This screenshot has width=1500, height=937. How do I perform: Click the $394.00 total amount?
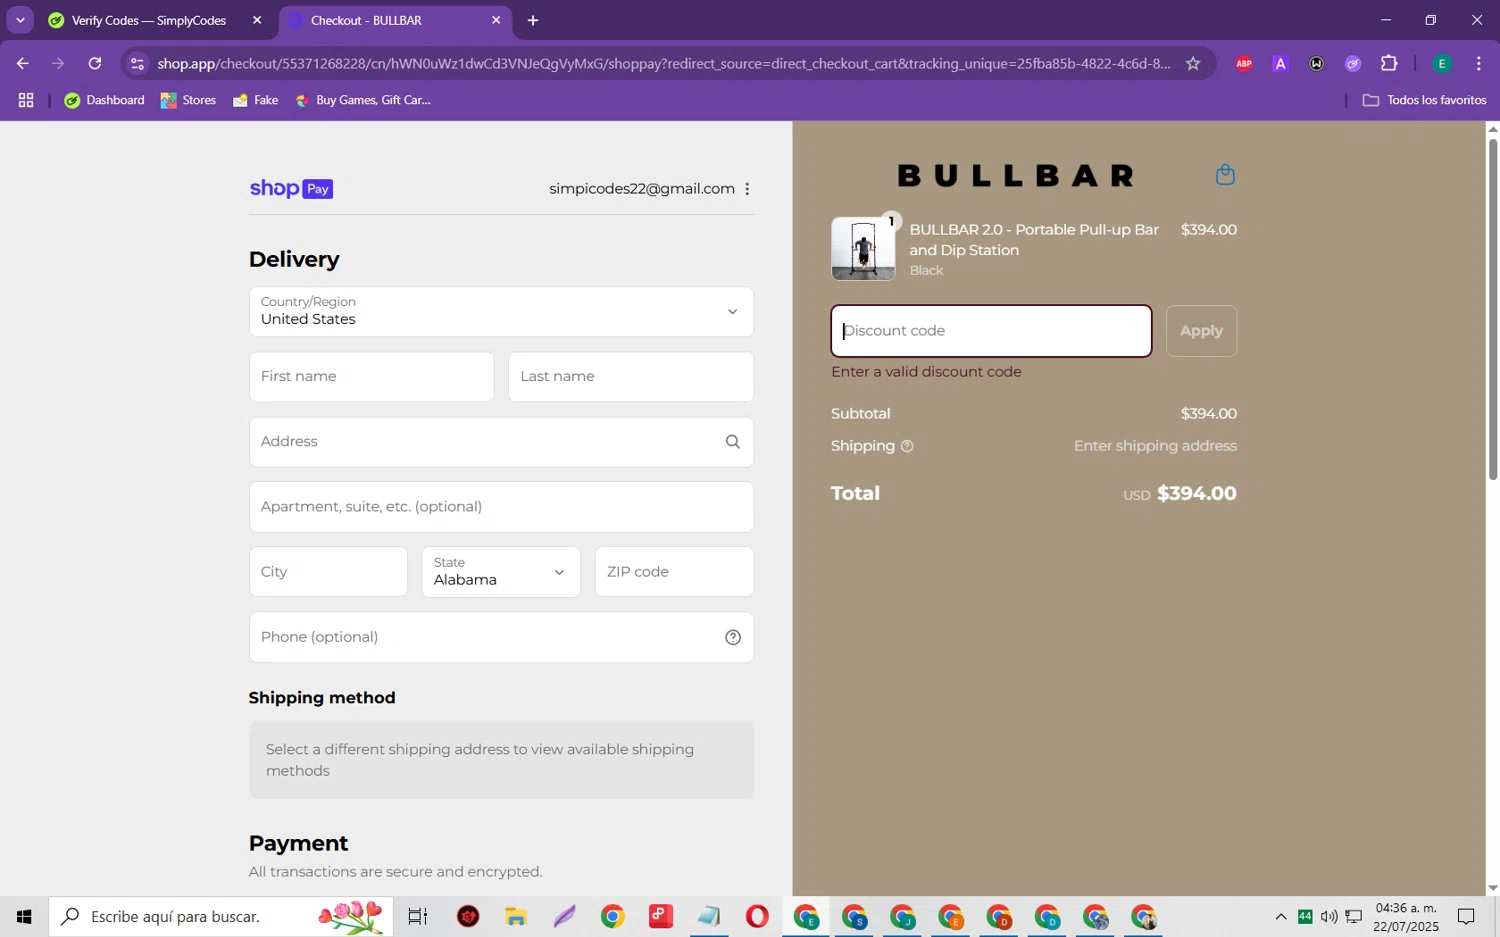coord(1197,494)
